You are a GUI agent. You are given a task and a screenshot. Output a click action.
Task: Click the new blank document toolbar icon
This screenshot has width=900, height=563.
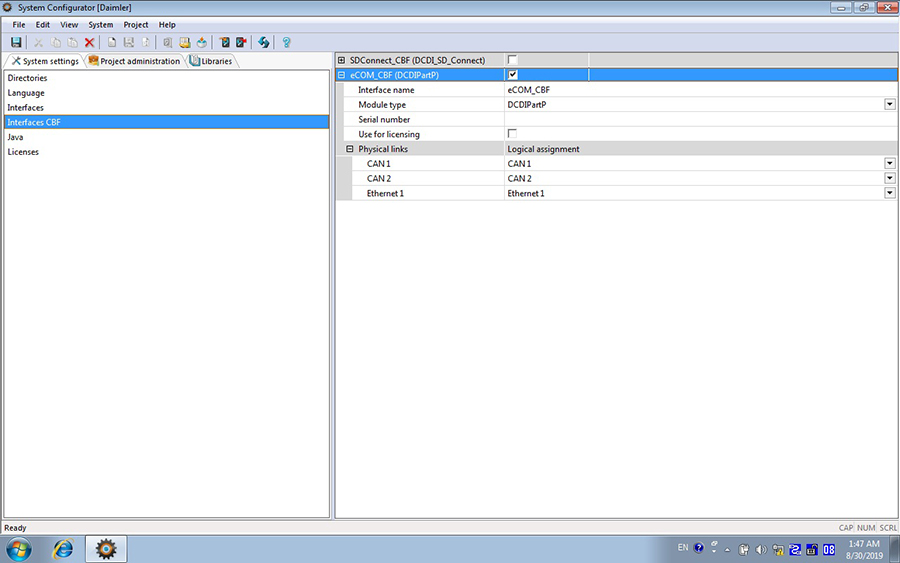(112, 42)
